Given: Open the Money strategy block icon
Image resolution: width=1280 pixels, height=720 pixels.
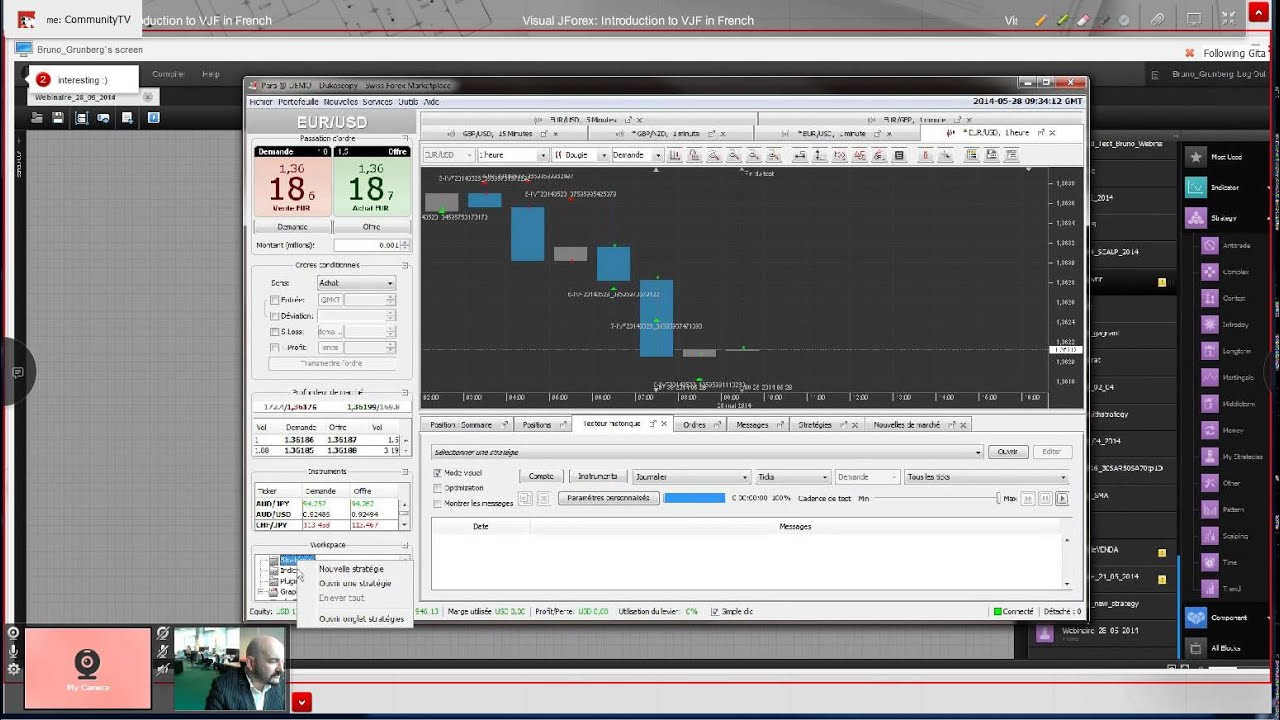Looking at the screenshot, I should click(1210, 430).
